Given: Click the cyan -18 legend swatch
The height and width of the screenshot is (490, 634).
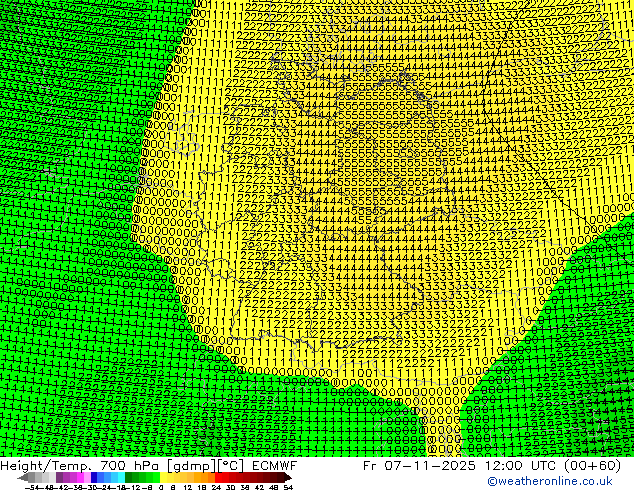Looking at the screenshot, I should coord(122,477).
